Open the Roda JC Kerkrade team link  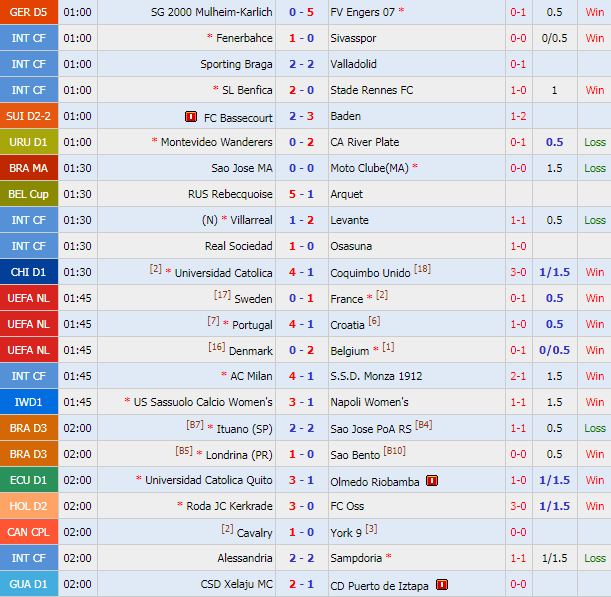pos(229,506)
